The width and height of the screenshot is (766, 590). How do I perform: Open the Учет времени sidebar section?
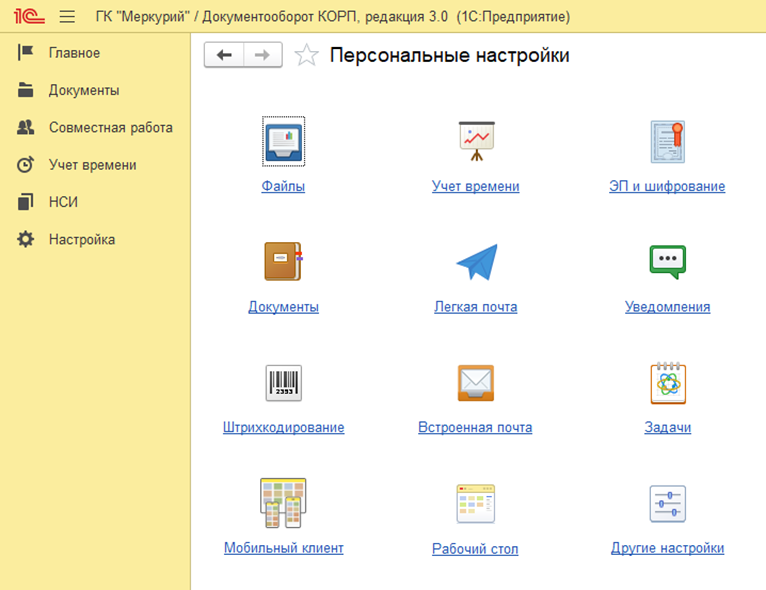click(x=92, y=165)
